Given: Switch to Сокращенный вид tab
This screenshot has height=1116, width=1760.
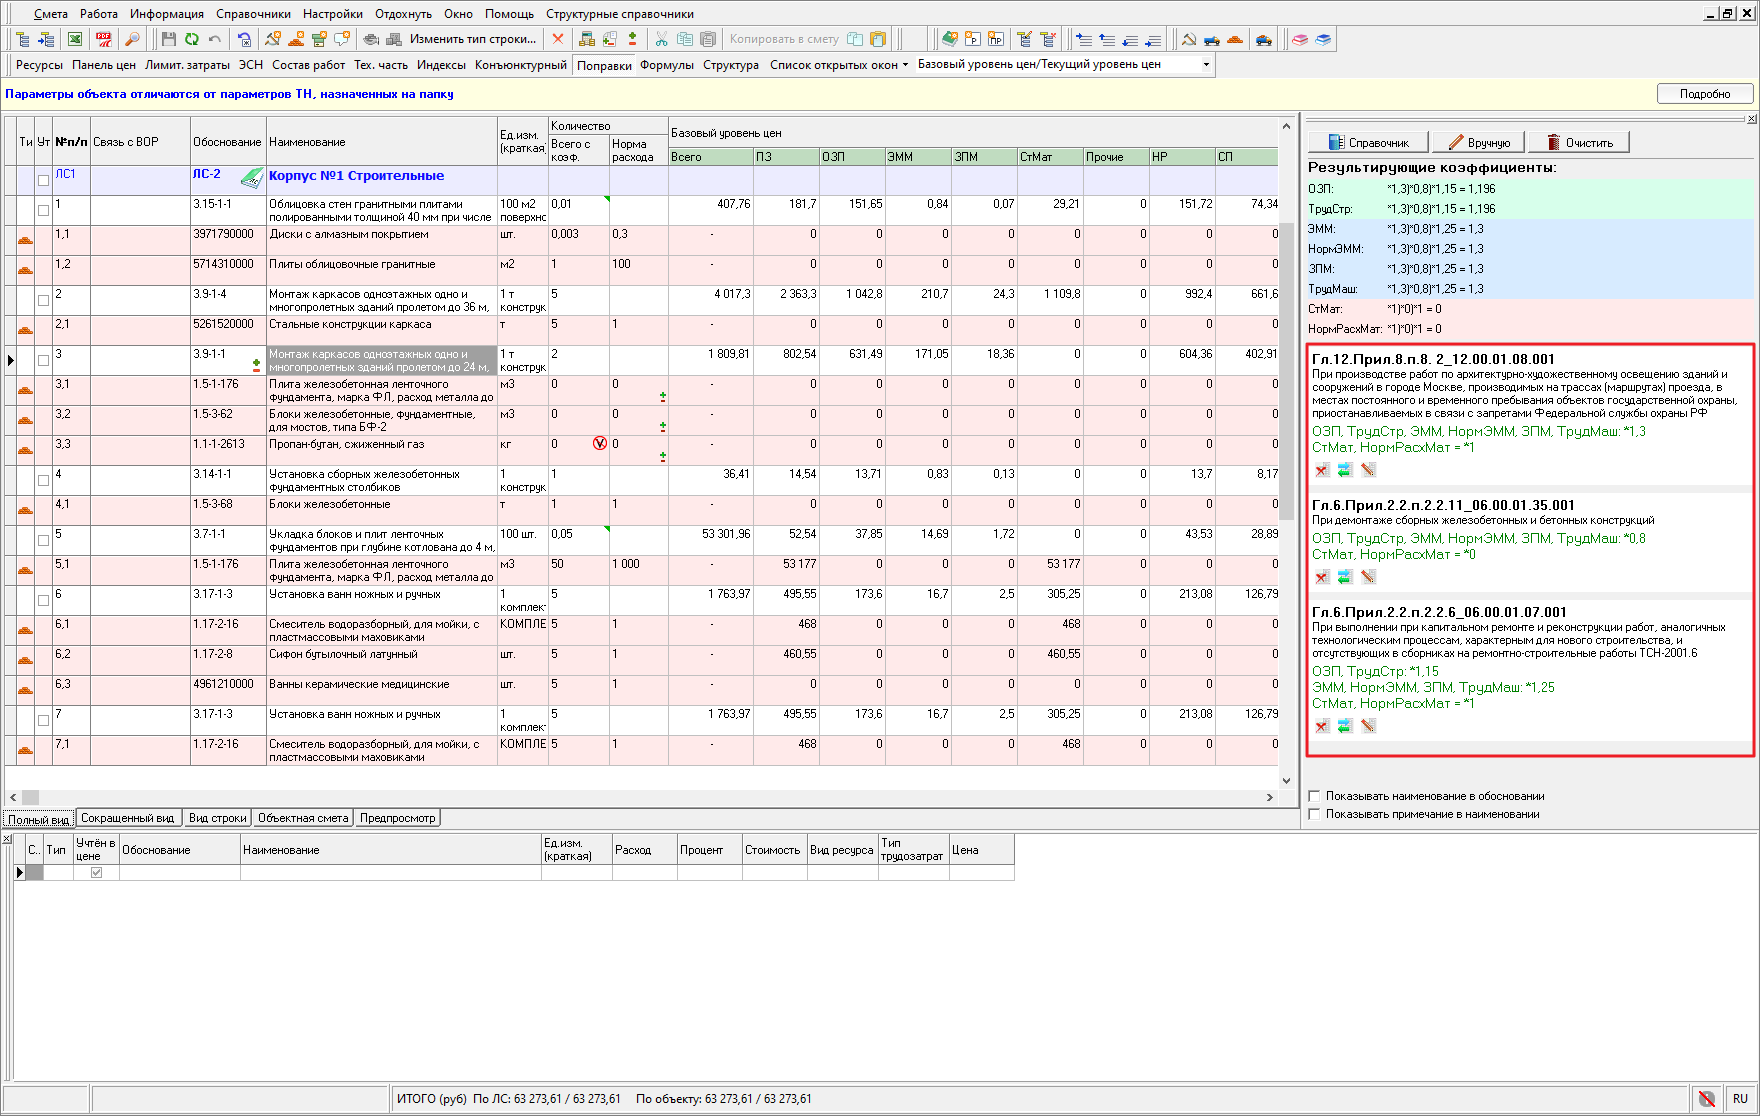Looking at the screenshot, I should pyautogui.click(x=128, y=818).
